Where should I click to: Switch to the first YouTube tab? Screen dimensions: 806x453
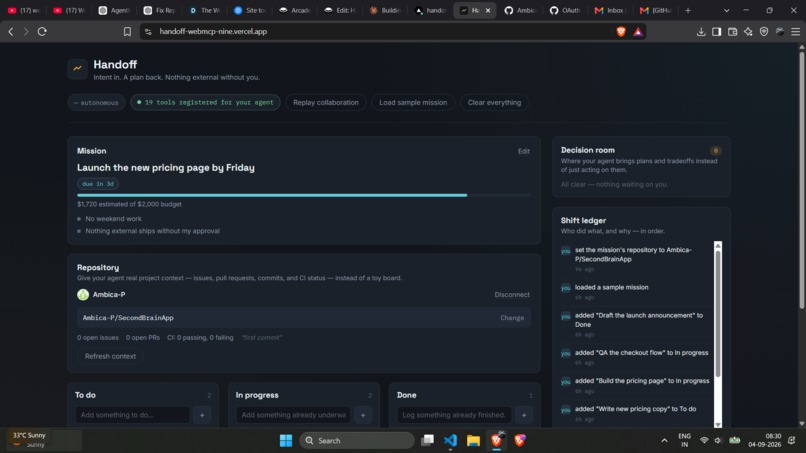click(24, 10)
